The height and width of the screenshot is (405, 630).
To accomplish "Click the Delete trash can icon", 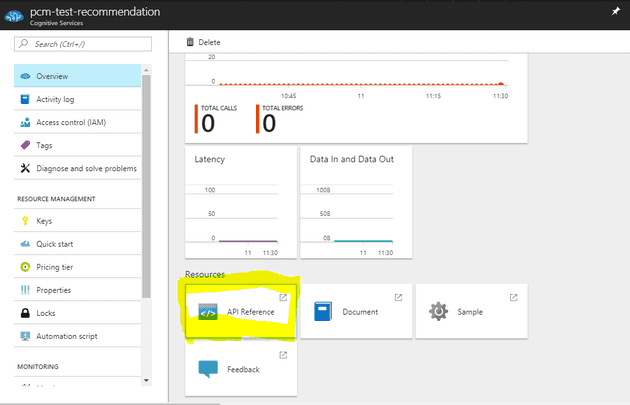I will click(190, 42).
